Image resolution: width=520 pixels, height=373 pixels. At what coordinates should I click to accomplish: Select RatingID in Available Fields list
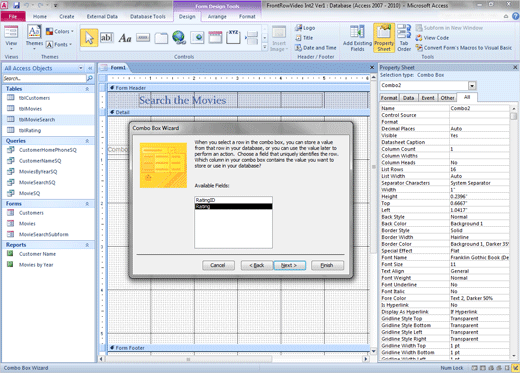(233, 200)
